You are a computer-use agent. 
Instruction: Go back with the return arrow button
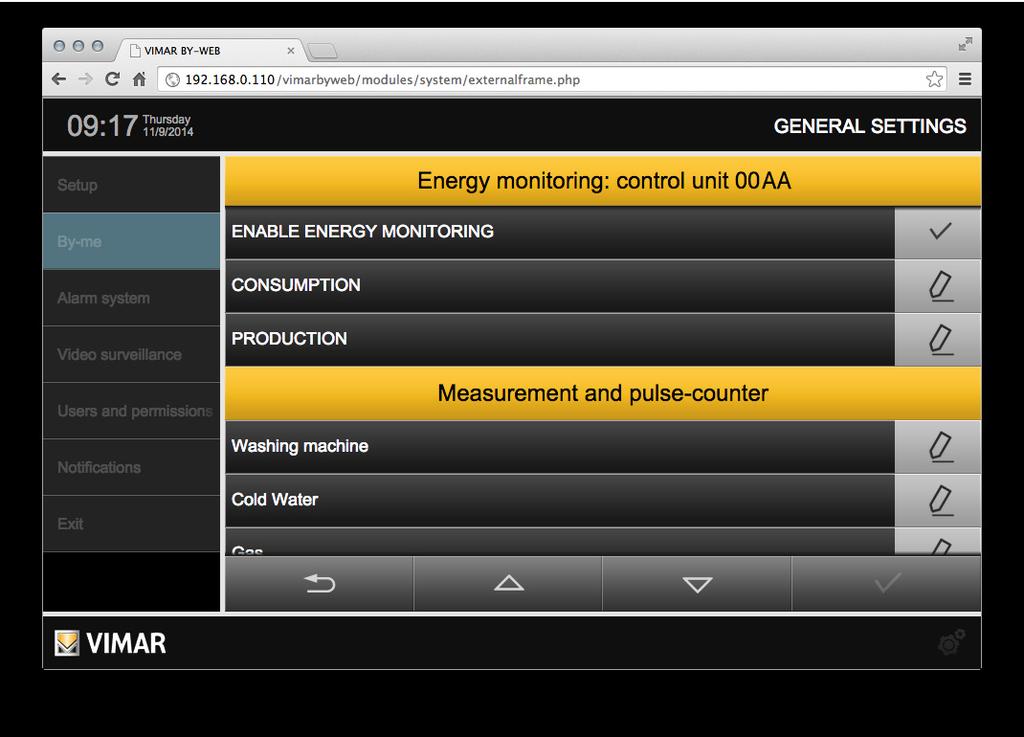point(319,584)
